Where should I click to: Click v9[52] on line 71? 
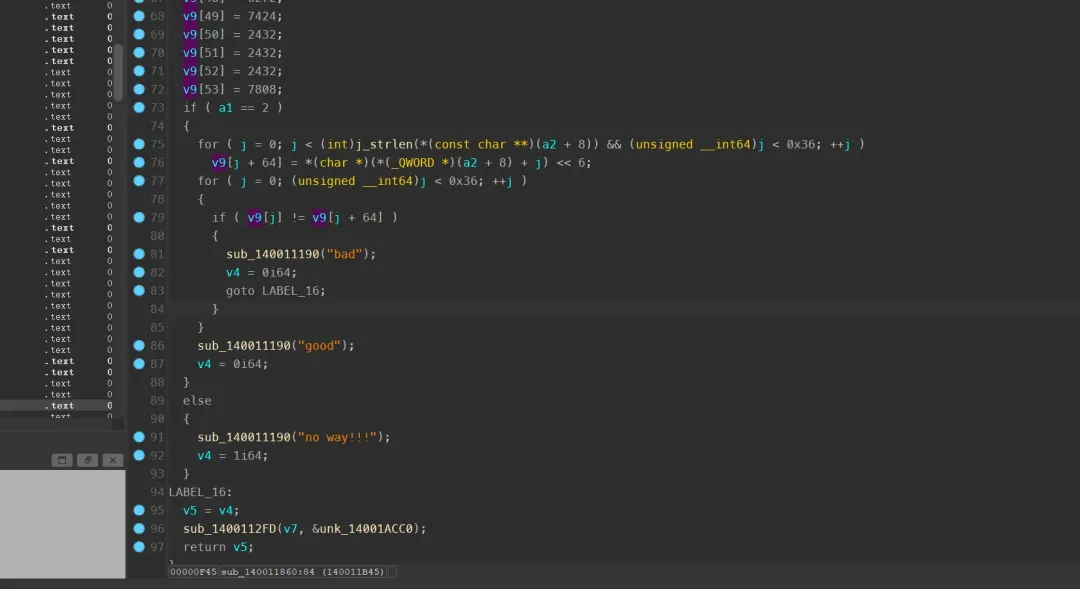click(204, 71)
